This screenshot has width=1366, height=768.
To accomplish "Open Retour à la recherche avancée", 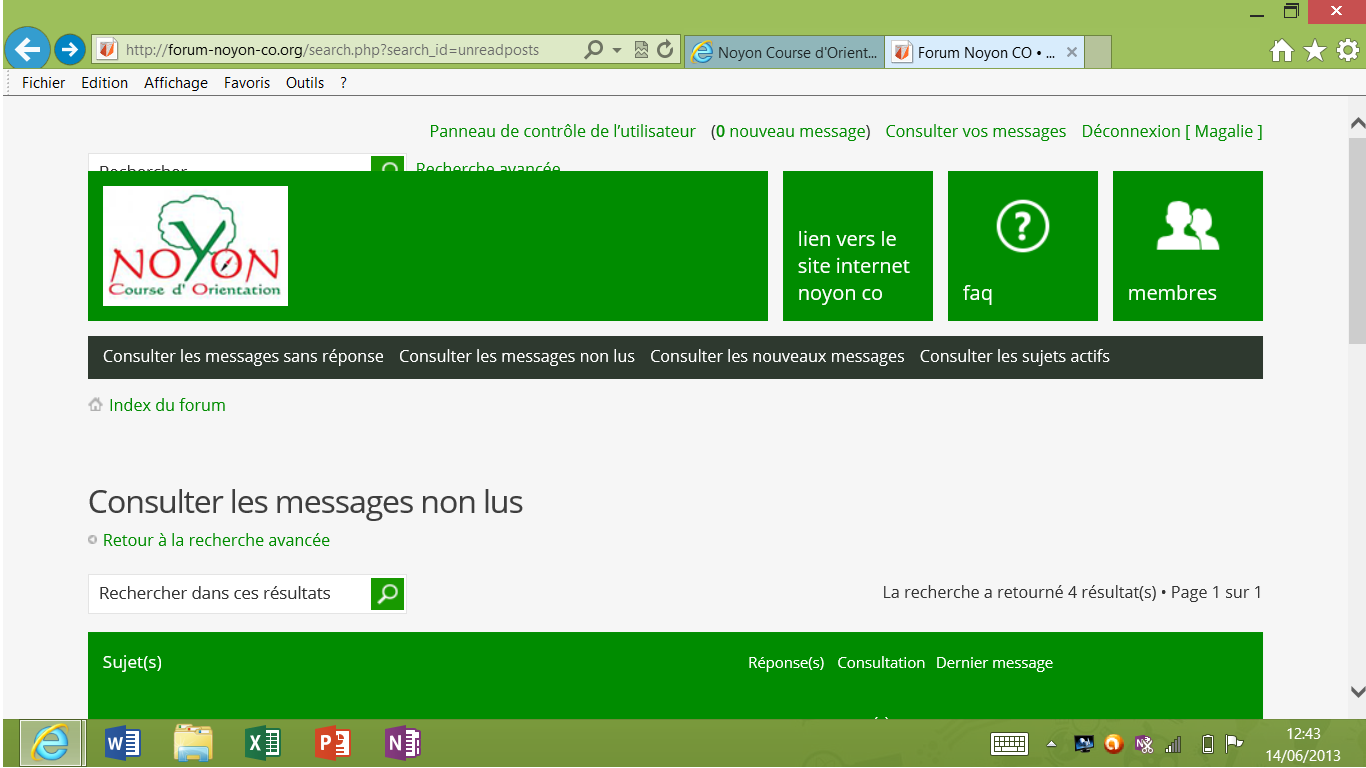I will pos(215,539).
